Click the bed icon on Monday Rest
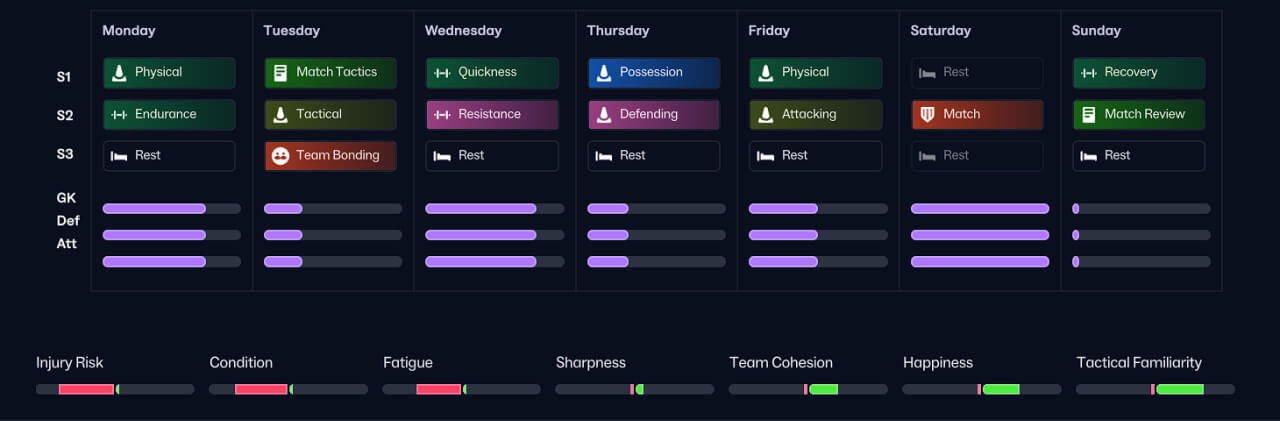Image resolution: width=1280 pixels, height=421 pixels. click(119, 156)
